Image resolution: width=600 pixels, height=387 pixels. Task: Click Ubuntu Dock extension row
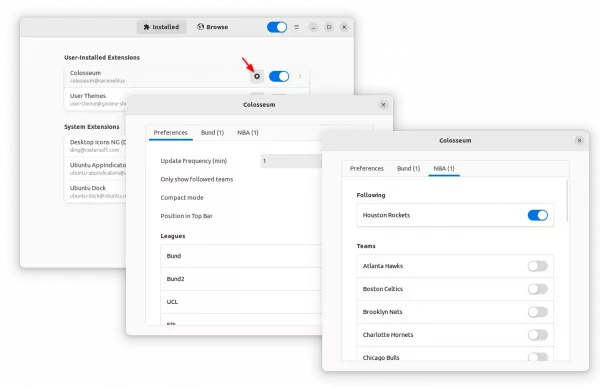pyautogui.click(x=96, y=191)
